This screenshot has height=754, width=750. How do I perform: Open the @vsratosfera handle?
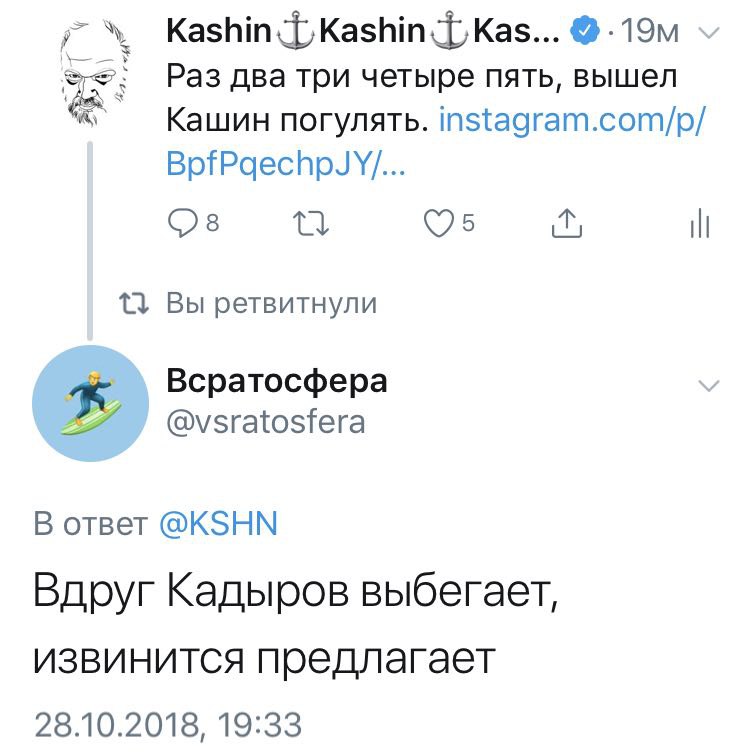[x=264, y=422]
